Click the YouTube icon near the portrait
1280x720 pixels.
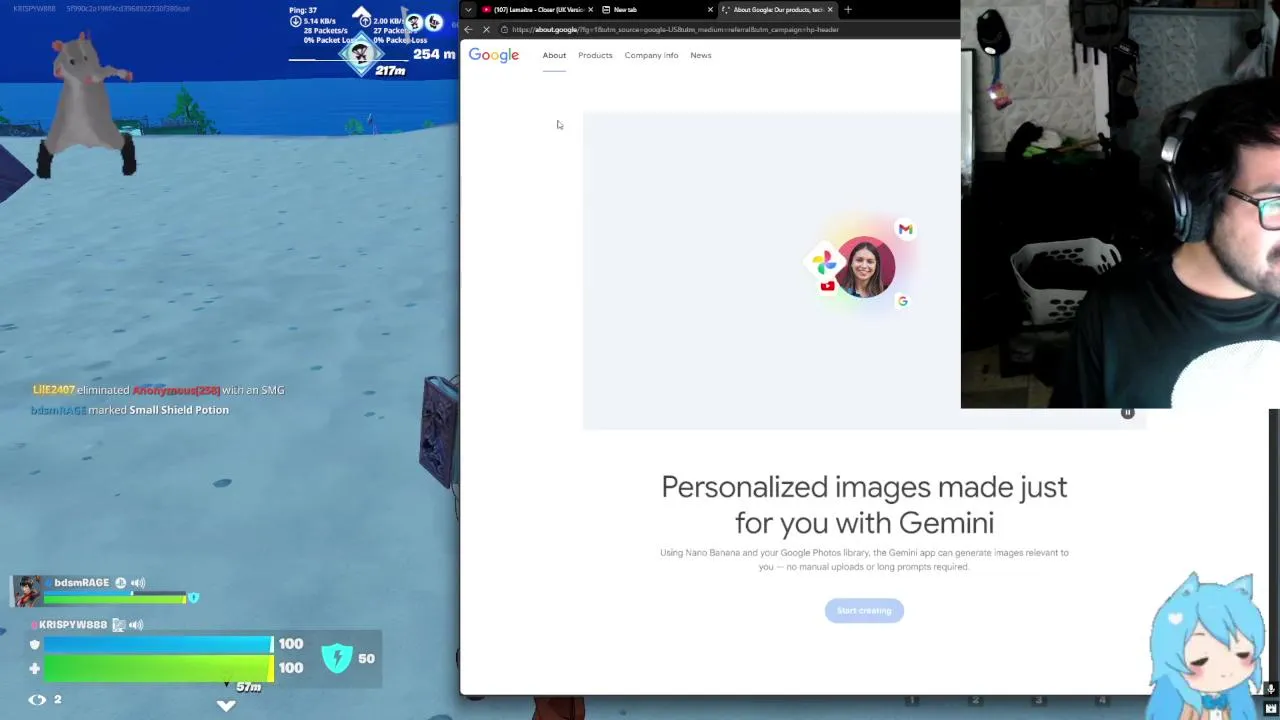[827, 287]
